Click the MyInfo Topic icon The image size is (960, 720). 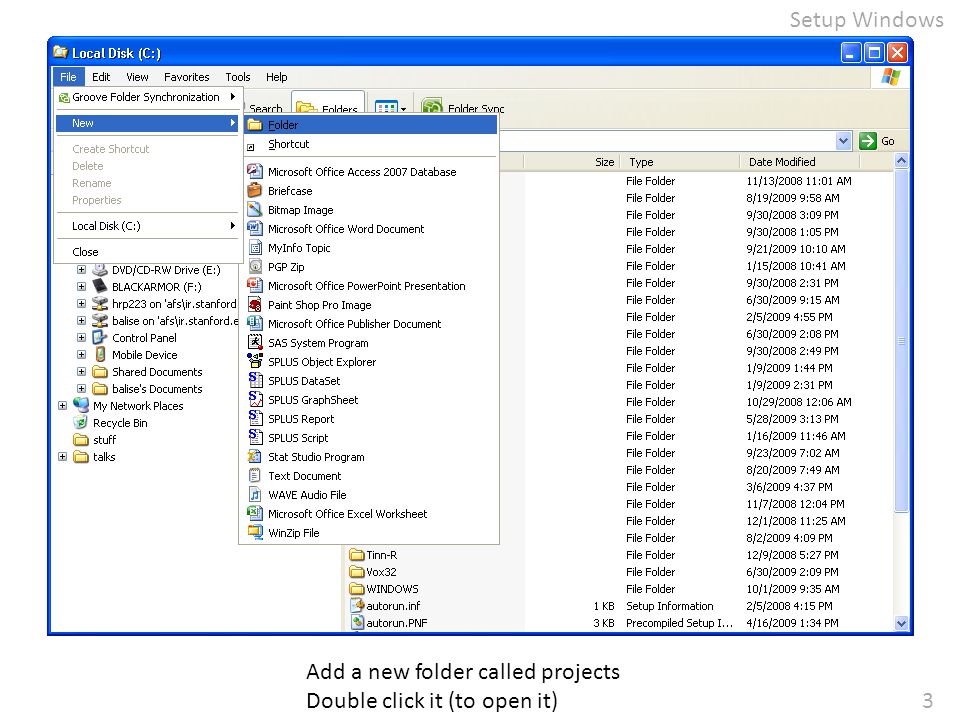click(x=255, y=247)
